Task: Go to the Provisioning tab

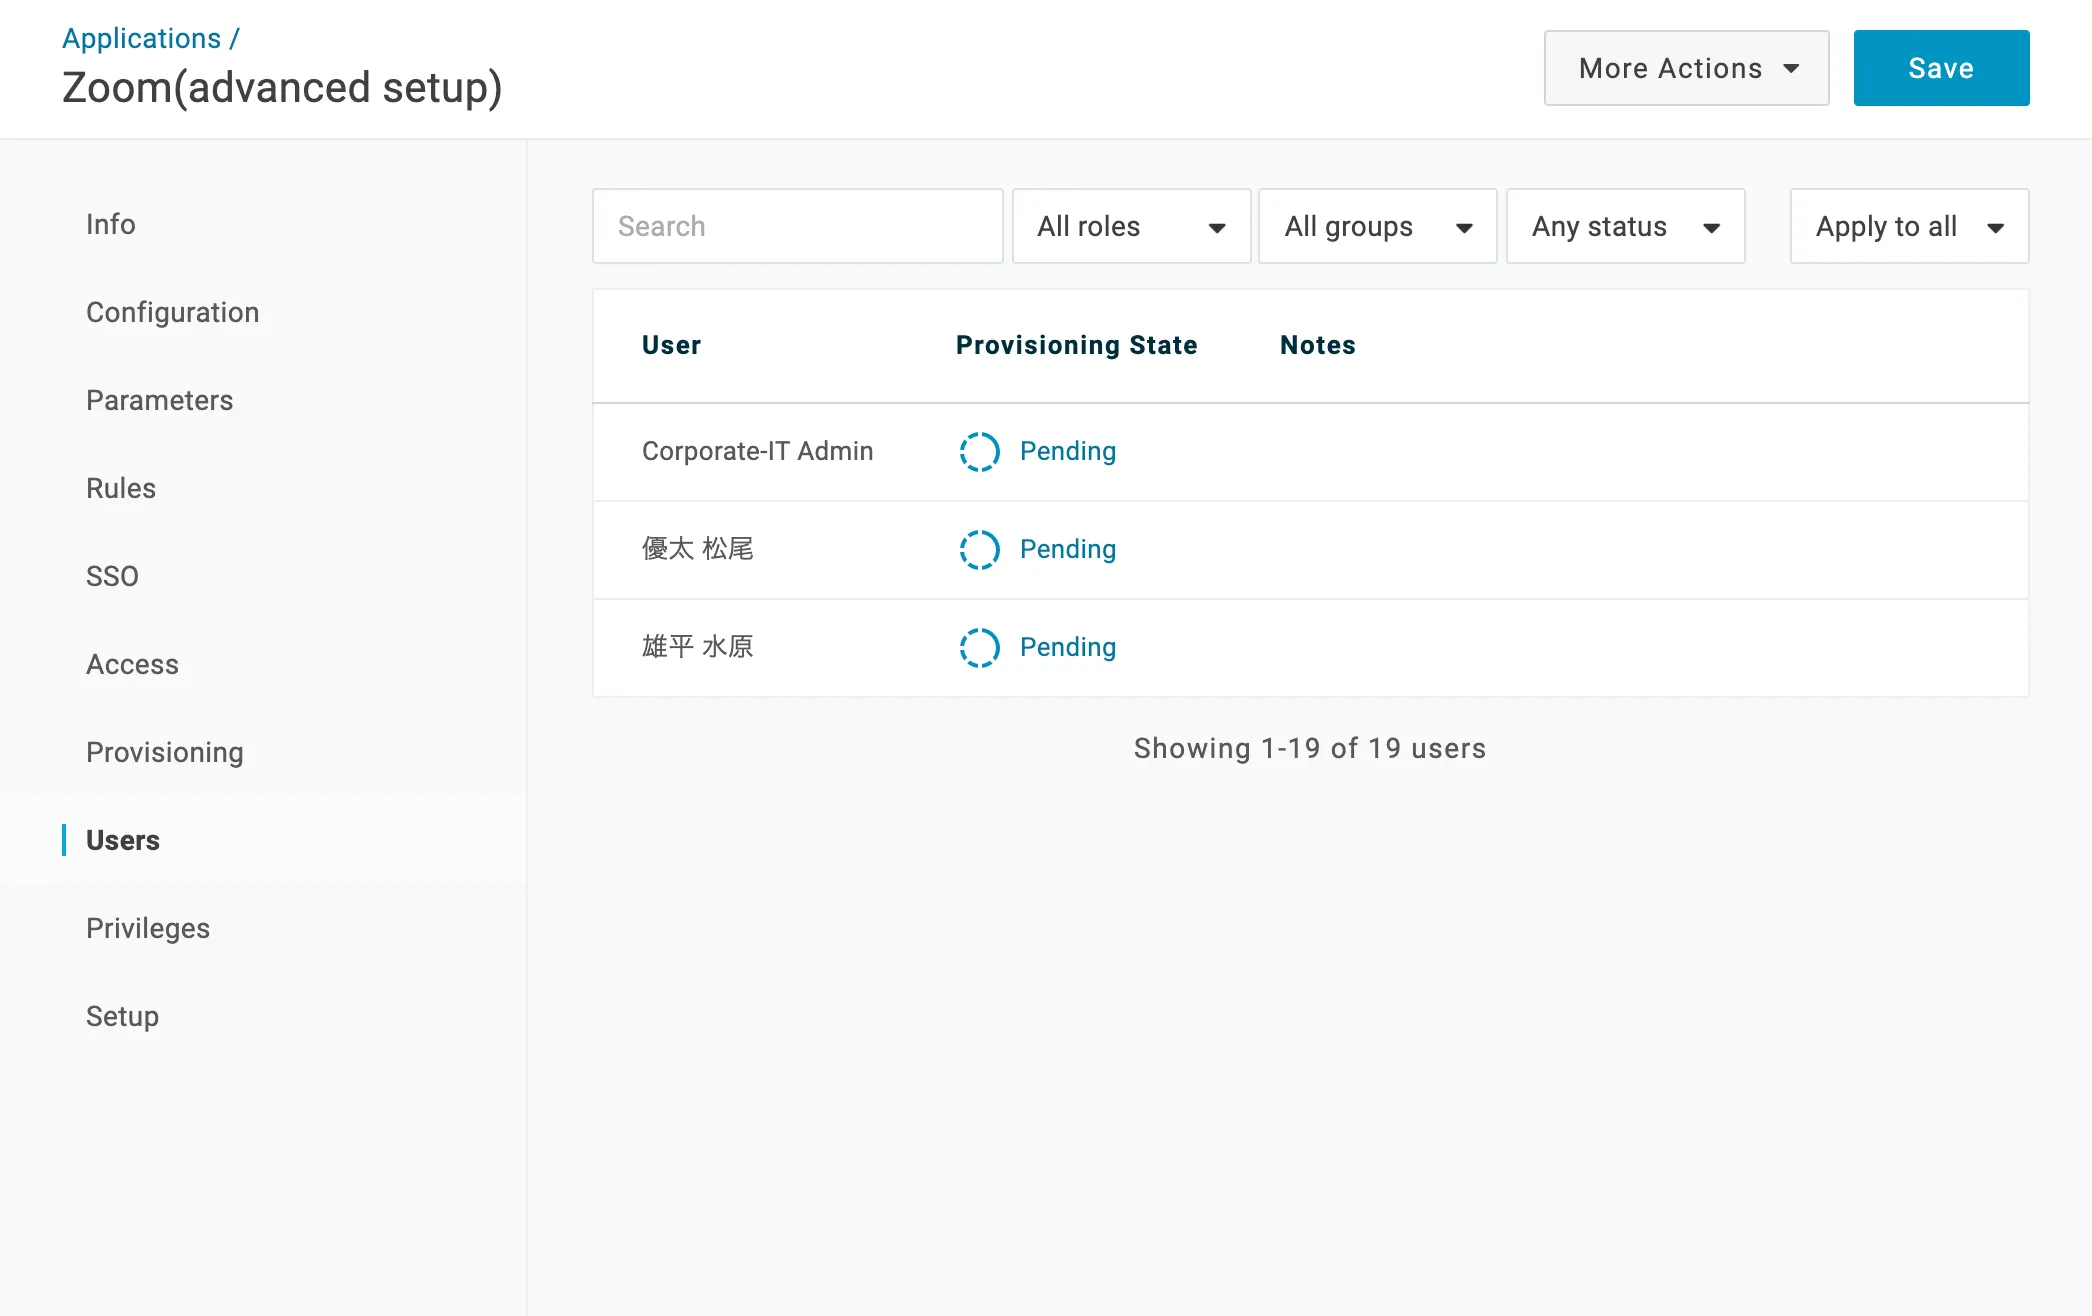Action: coord(164,752)
